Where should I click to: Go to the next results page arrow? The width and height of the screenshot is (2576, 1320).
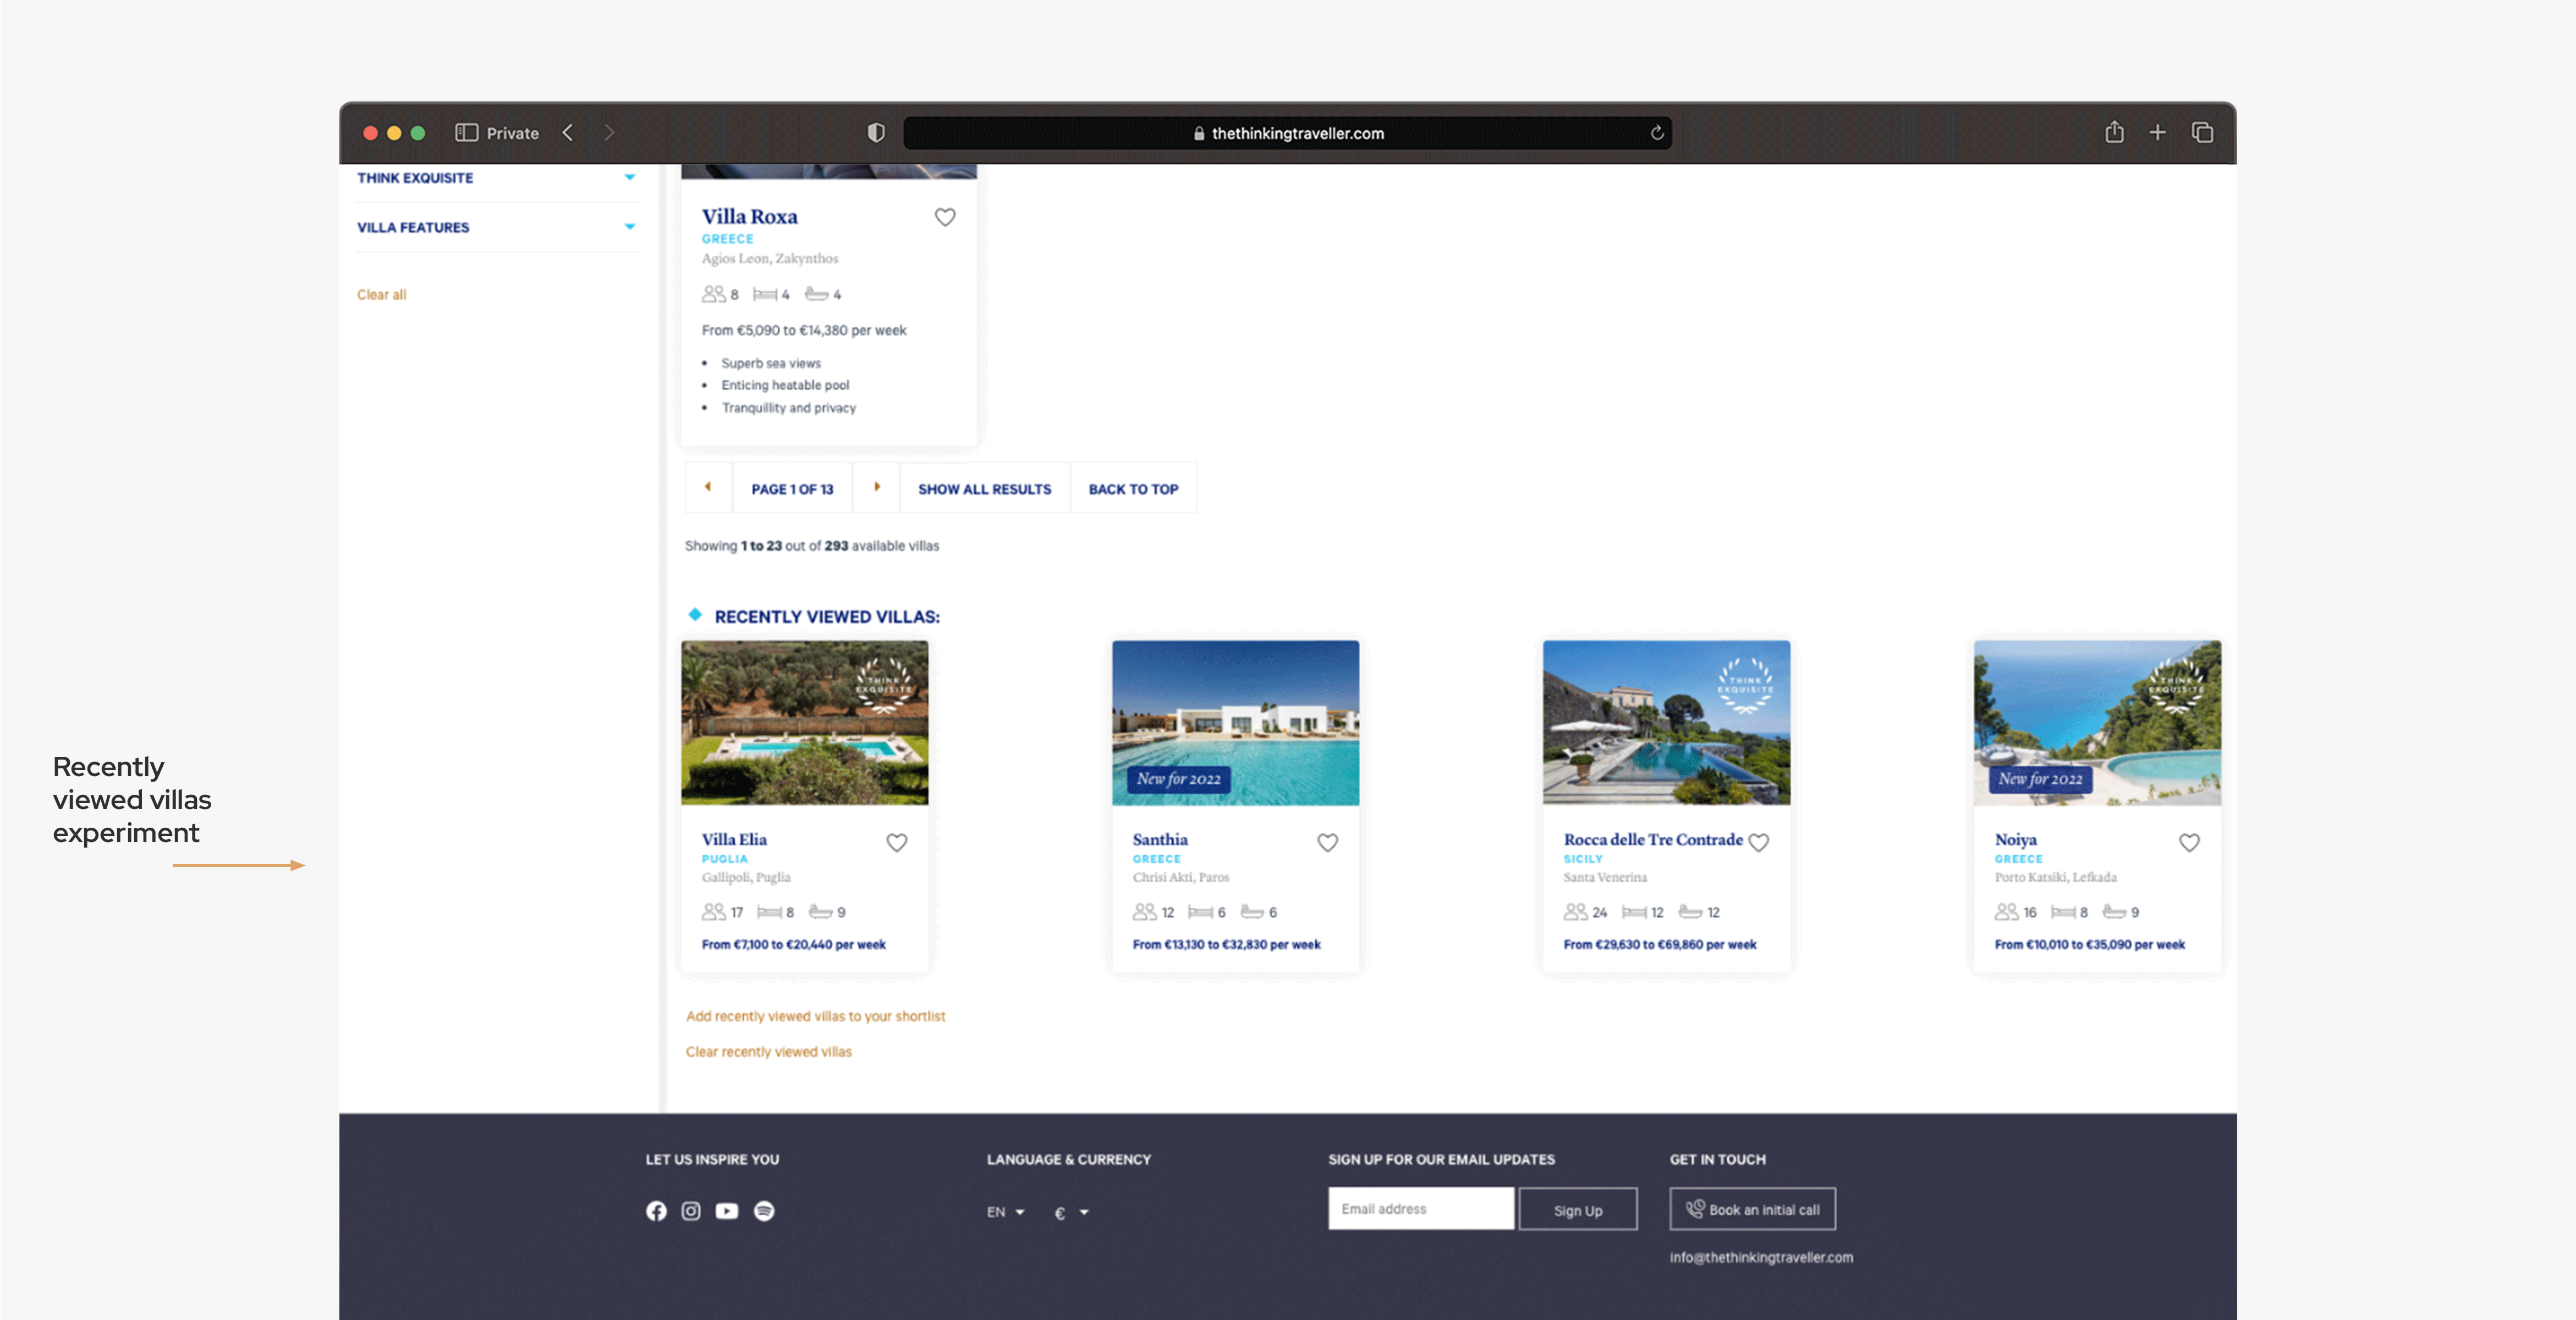tap(877, 488)
